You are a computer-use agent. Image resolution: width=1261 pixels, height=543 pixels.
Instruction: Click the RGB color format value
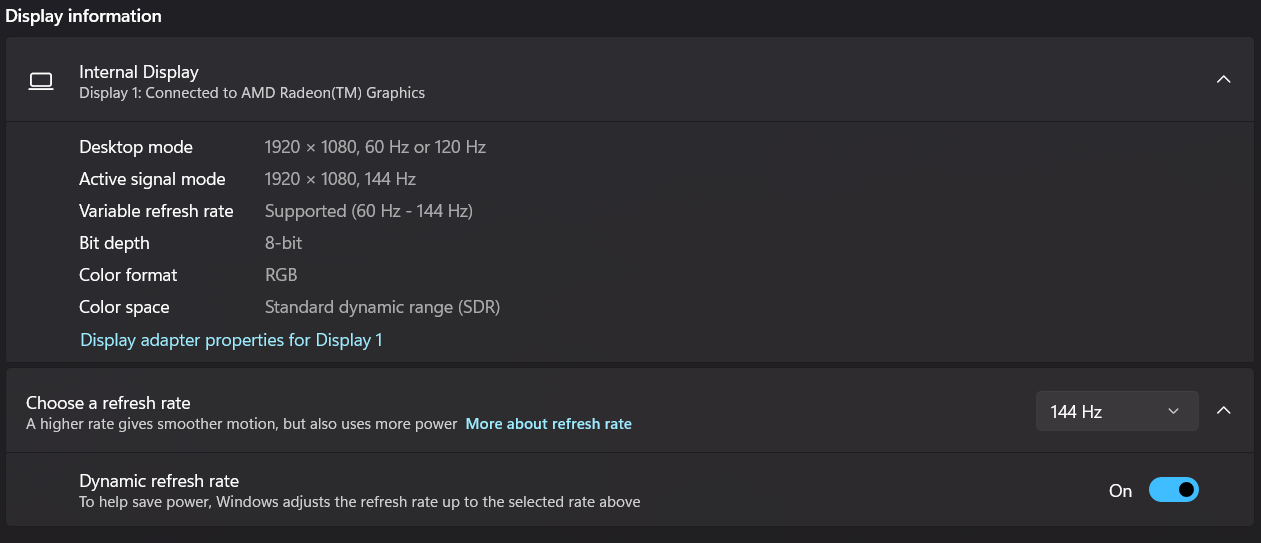point(281,275)
